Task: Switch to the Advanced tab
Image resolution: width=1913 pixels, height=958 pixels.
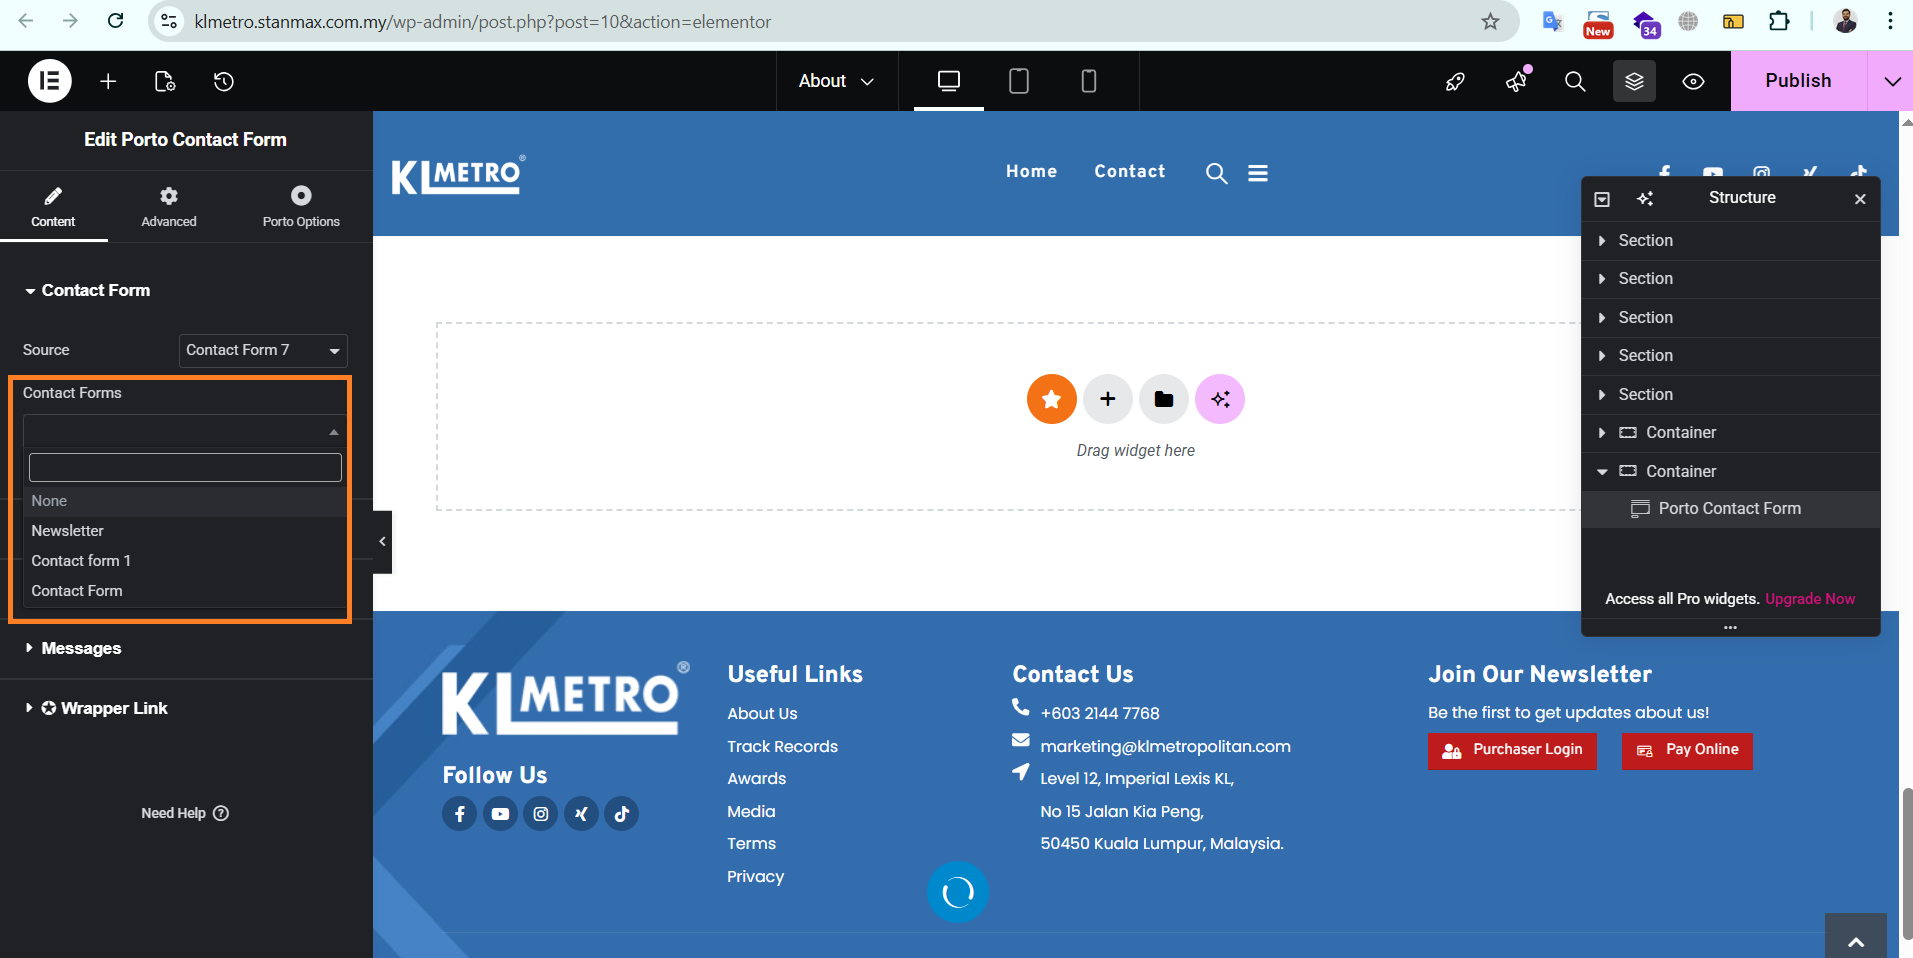Action: click(169, 206)
